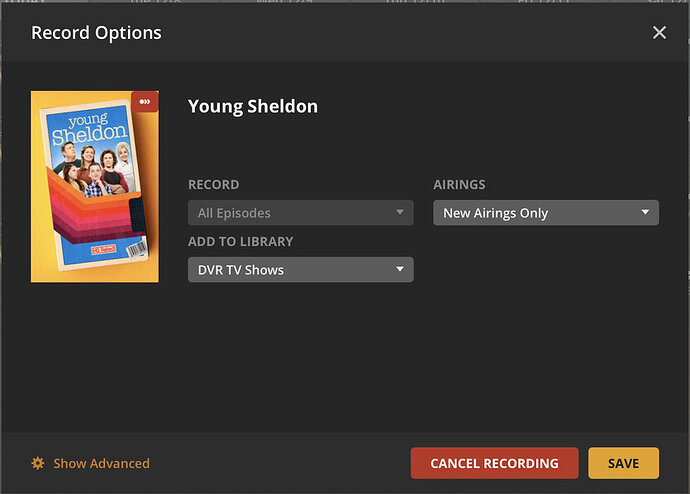Image resolution: width=690 pixels, height=494 pixels.
Task: Click the dialog header bar empty area
Action: [x=400, y=33]
